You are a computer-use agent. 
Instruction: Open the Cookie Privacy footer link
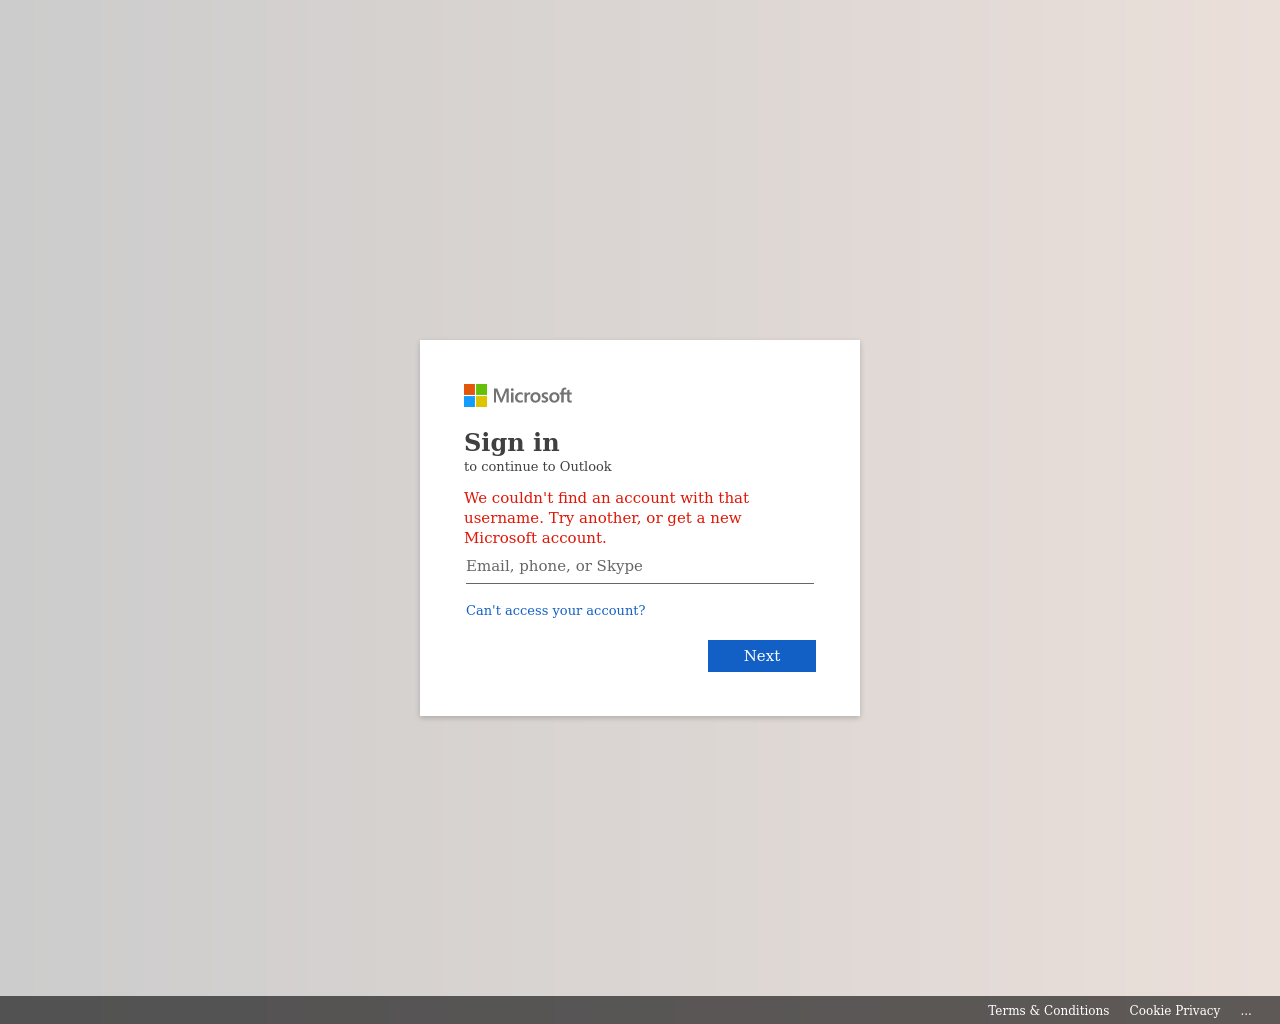click(1175, 1010)
